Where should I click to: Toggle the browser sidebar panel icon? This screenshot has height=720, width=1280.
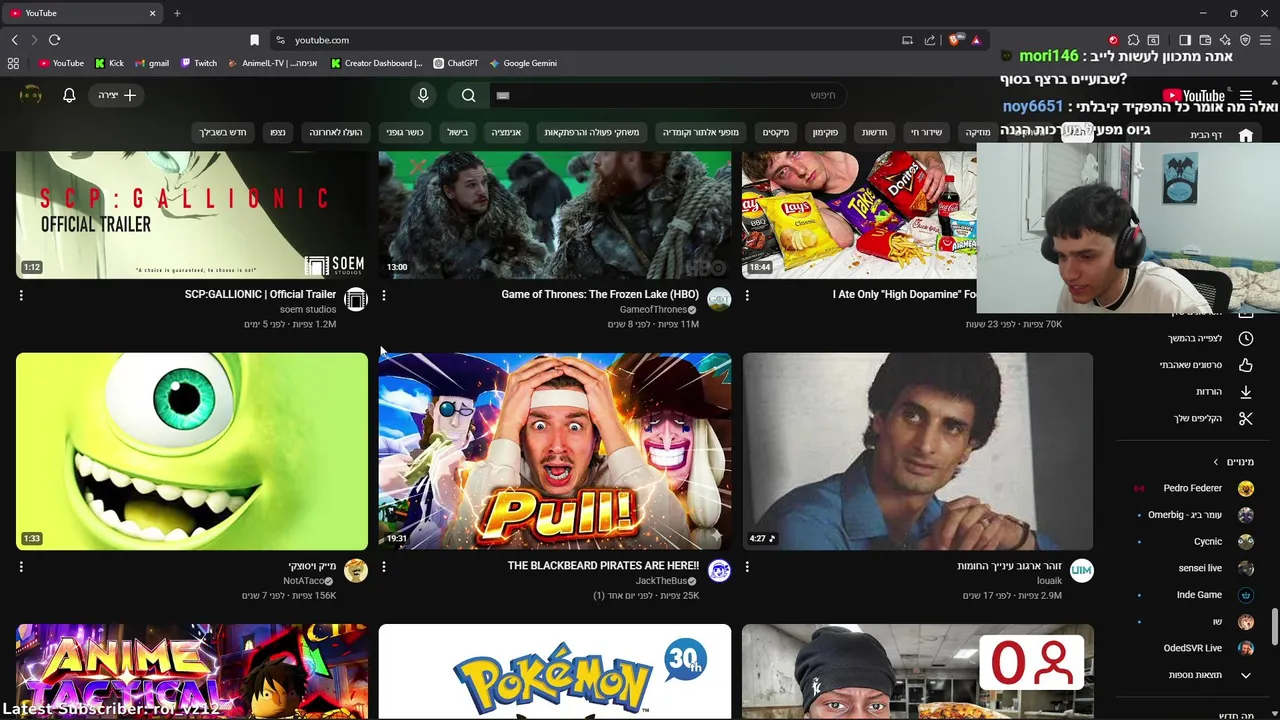click(1185, 40)
